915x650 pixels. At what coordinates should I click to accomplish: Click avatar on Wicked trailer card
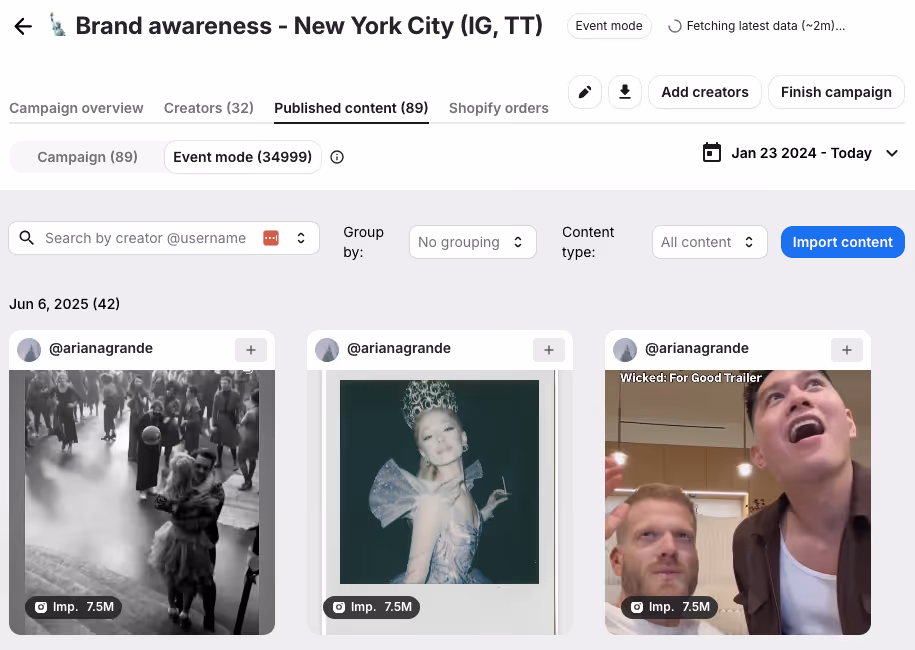point(625,350)
